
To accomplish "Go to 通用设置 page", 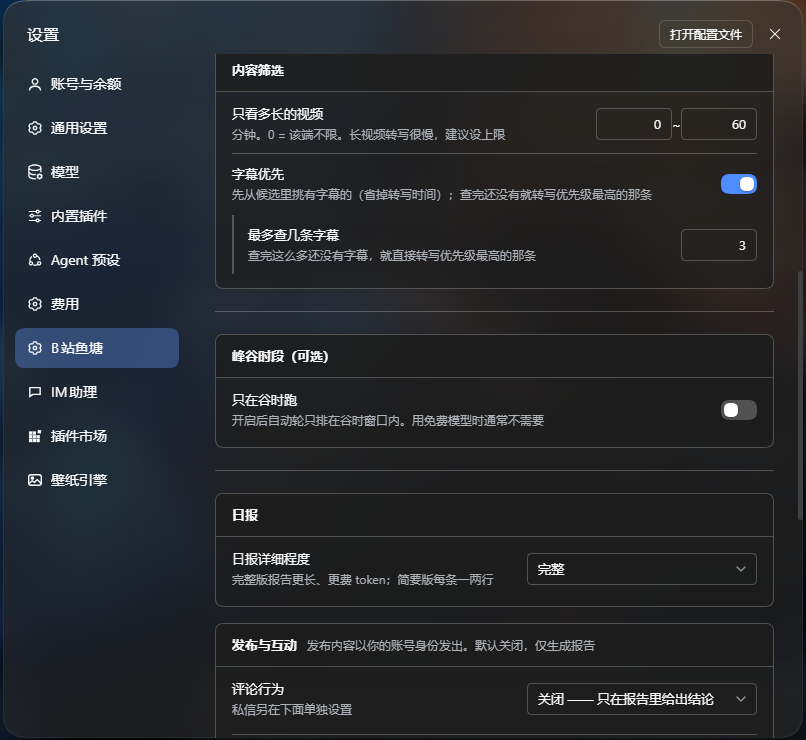I will pyautogui.click(x=97, y=128).
